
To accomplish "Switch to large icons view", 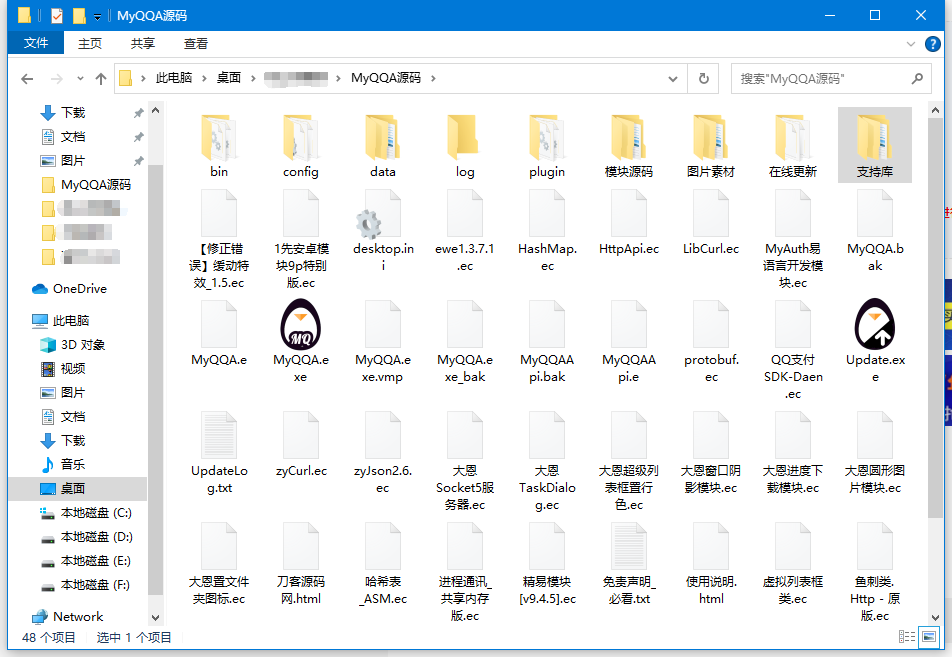I will [929, 636].
